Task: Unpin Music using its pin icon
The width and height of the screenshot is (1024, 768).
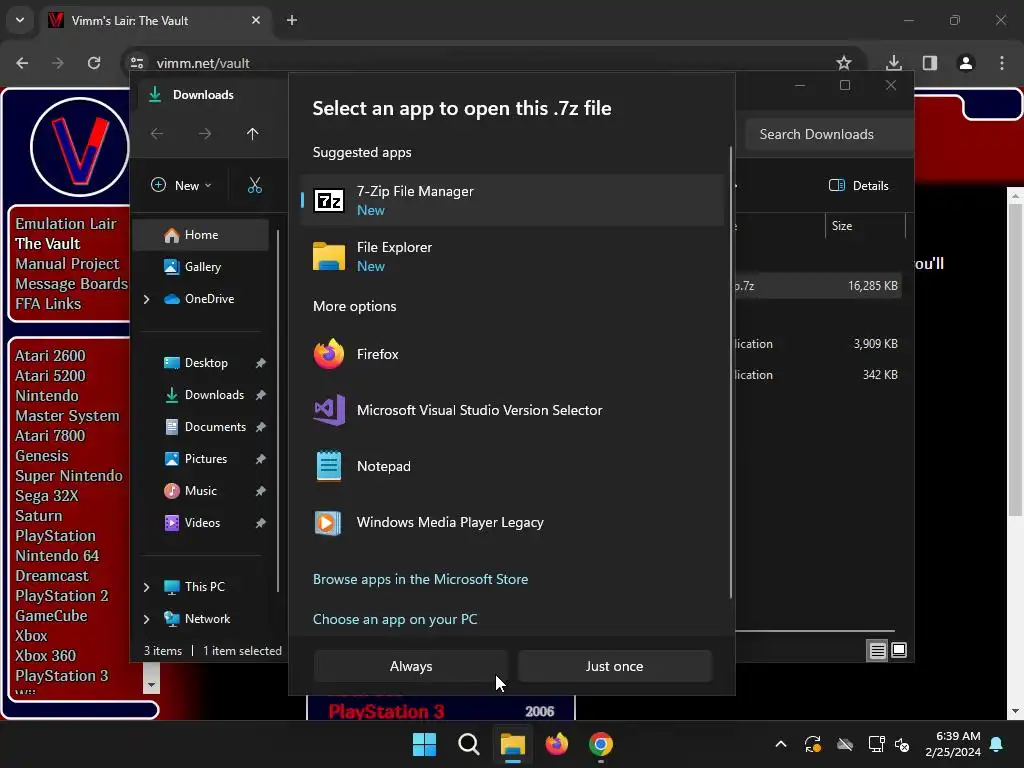Action: (x=261, y=491)
